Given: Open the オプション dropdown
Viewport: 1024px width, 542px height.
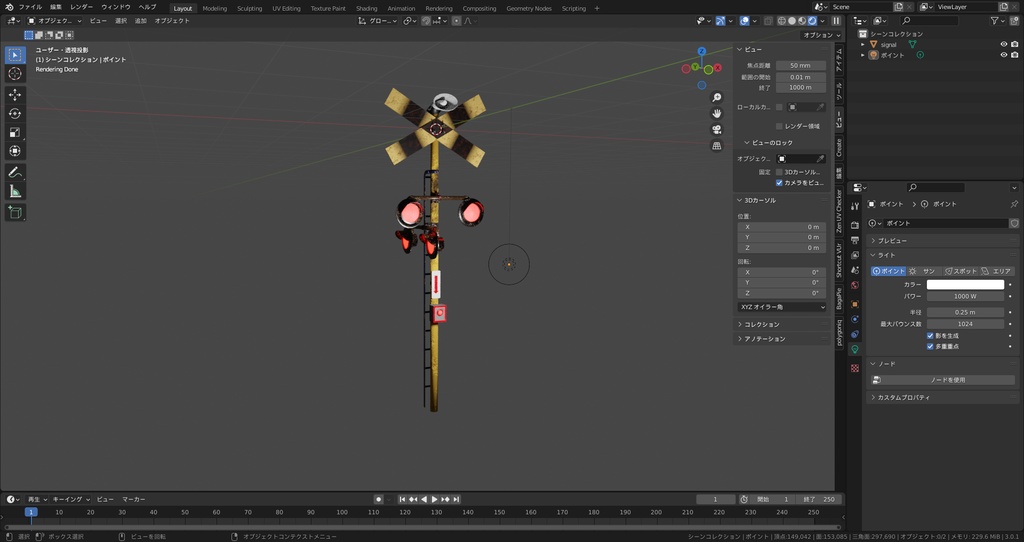Looking at the screenshot, I should coord(822,35).
